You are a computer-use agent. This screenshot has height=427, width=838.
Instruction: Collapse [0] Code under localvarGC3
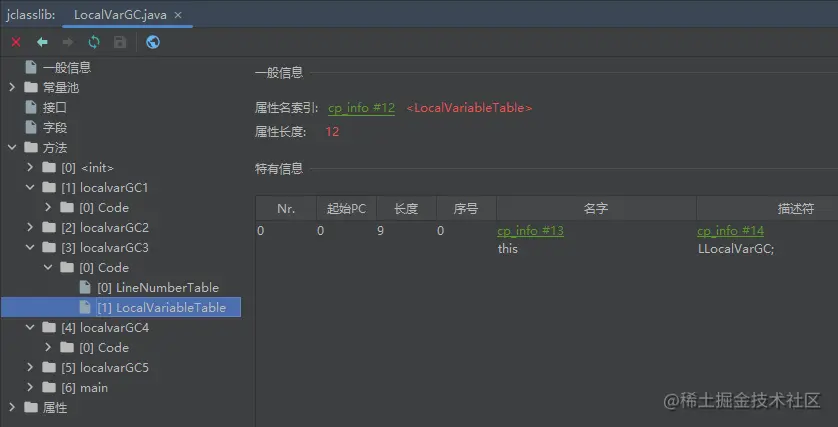tap(48, 268)
